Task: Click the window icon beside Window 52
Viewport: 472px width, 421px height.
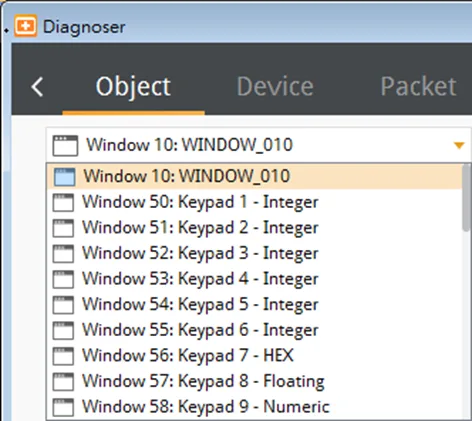Action: coord(63,254)
